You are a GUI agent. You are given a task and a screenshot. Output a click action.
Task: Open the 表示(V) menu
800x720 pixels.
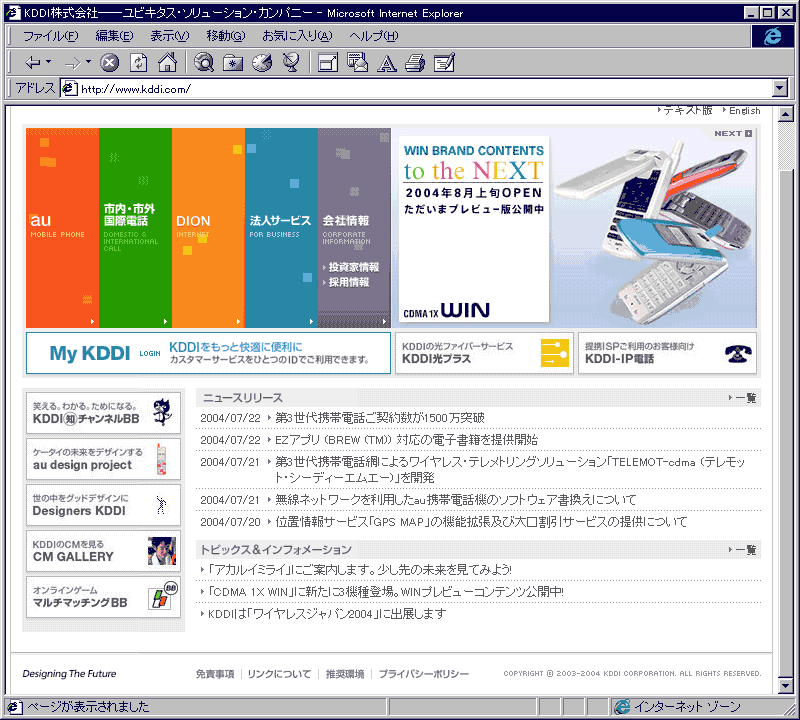click(x=169, y=36)
